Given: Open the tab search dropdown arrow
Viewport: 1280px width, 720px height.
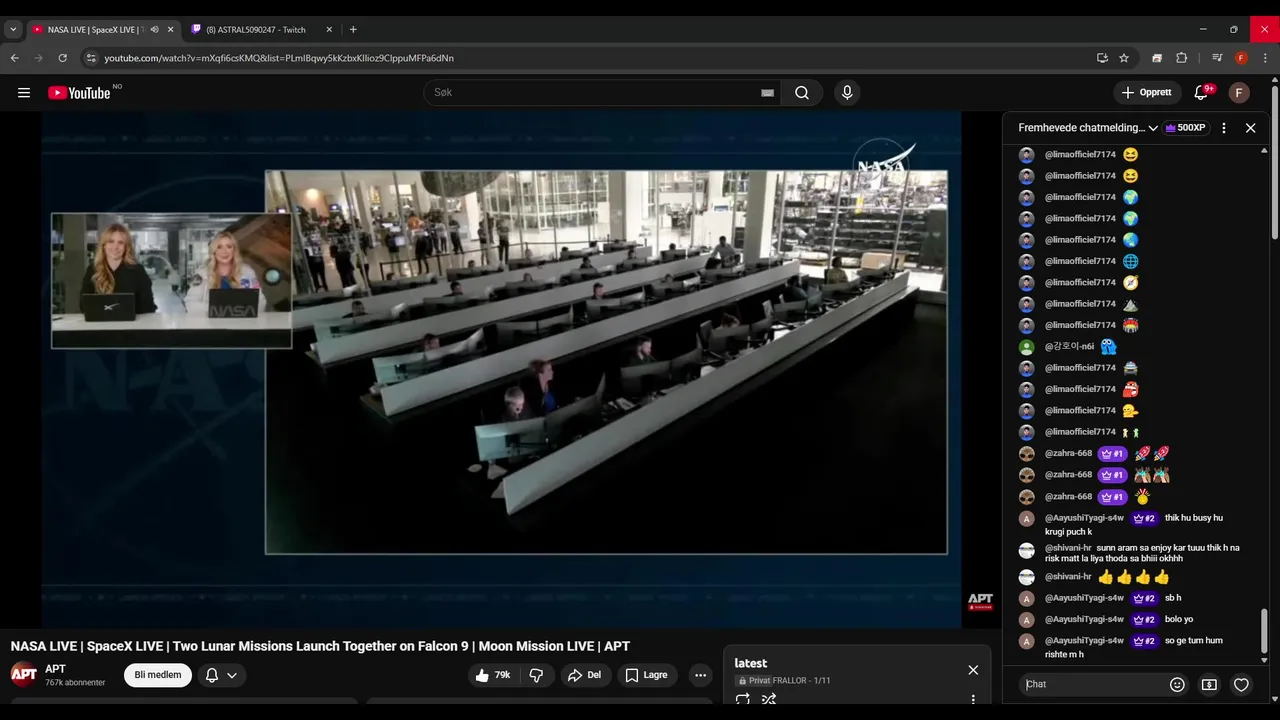Looking at the screenshot, I should (x=13, y=30).
